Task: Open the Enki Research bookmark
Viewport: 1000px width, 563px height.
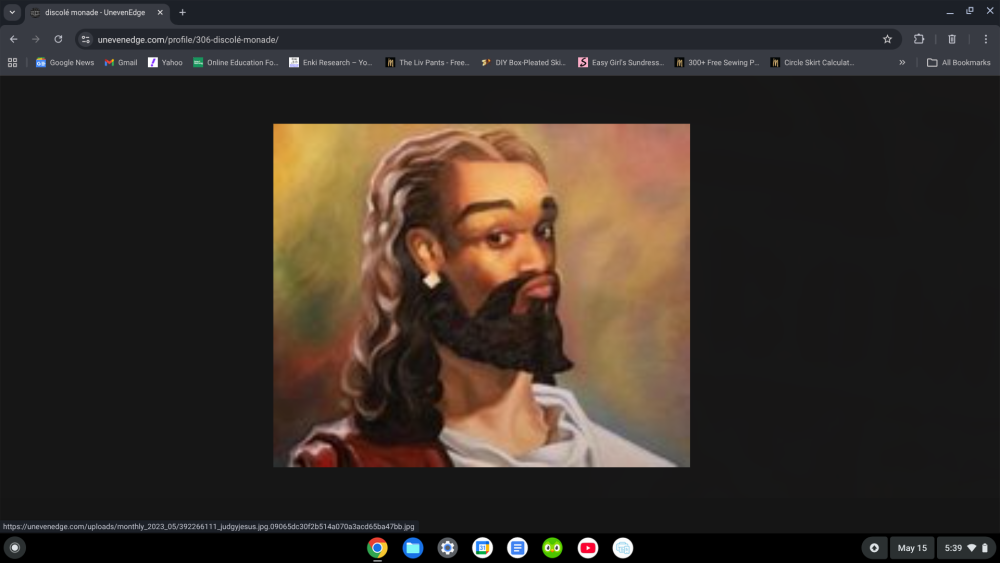Action: (330, 62)
